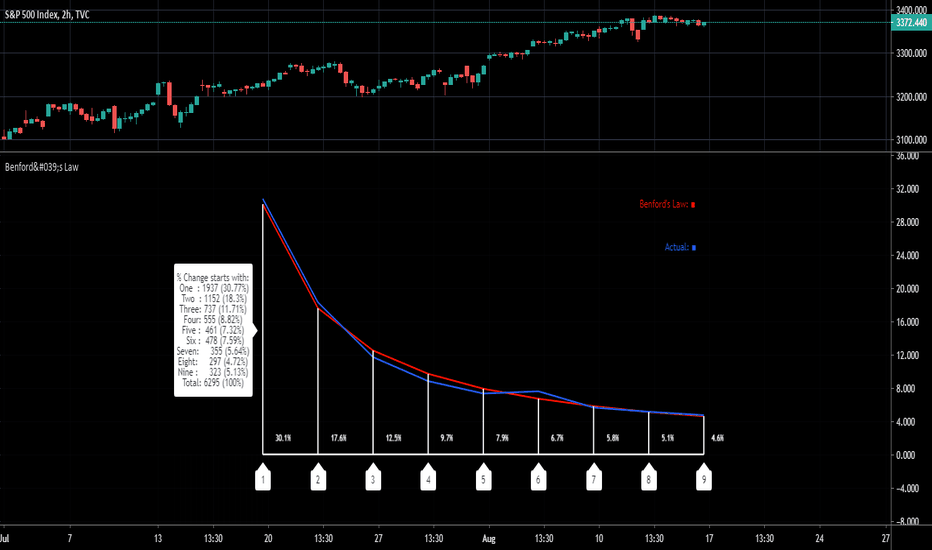Click the red Benford's Law legend label
The height and width of the screenshot is (550, 932).
click(663, 204)
